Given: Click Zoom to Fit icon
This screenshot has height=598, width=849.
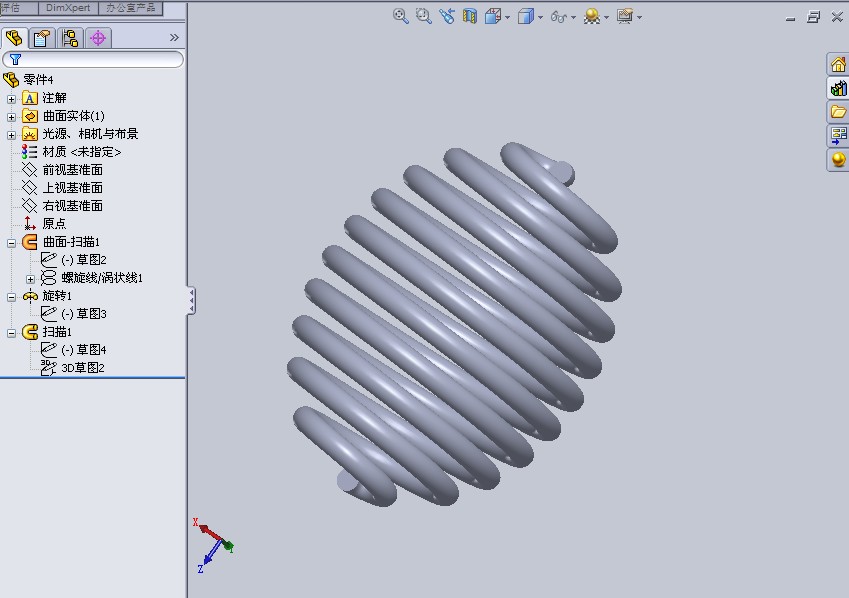Looking at the screenshot, I should pos(401,16).
